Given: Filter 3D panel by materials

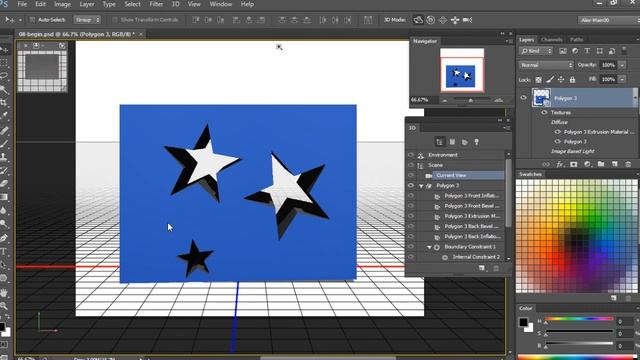Looking at the screenshot, I should tap(464, 142).
